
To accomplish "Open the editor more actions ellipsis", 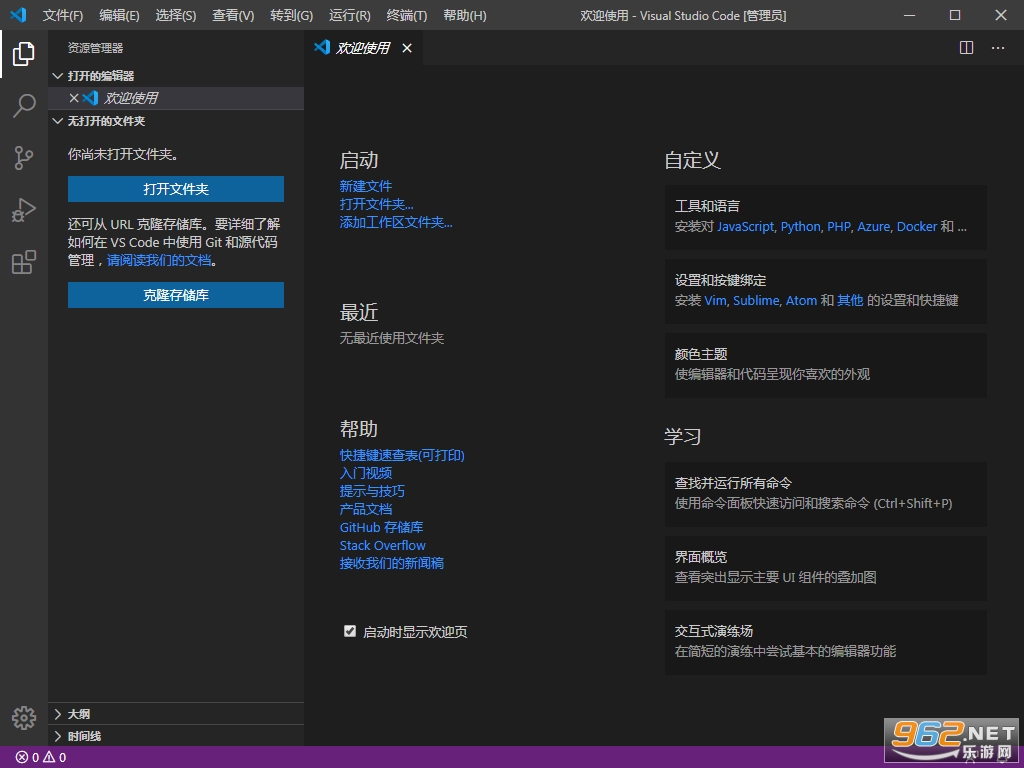I will (997, 48).
